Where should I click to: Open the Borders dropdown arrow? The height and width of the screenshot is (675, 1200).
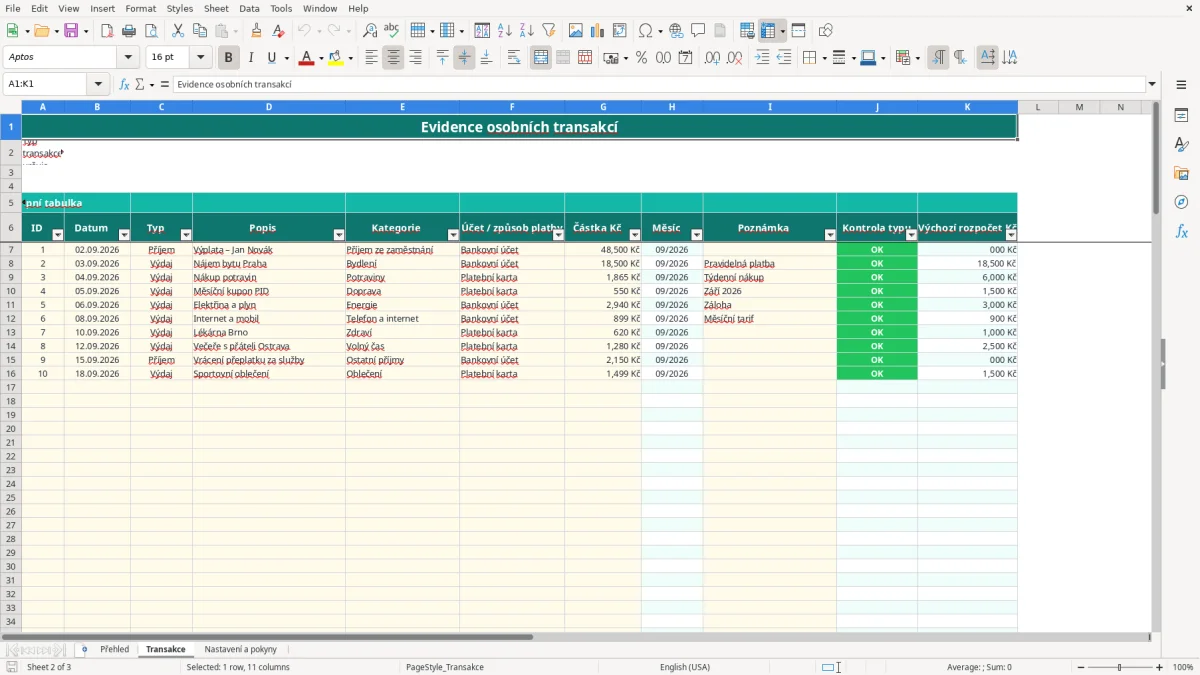(823, 58)
